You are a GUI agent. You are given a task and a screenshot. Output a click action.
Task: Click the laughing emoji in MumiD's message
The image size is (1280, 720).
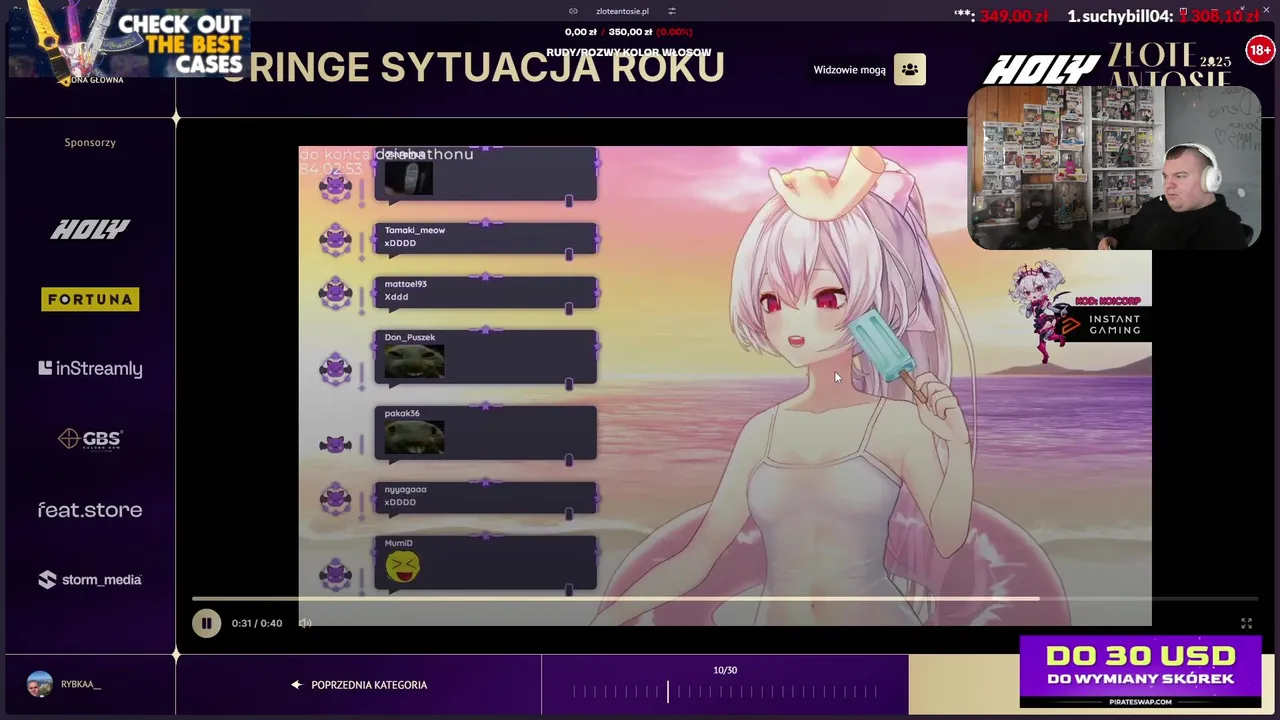pos(402,567)
